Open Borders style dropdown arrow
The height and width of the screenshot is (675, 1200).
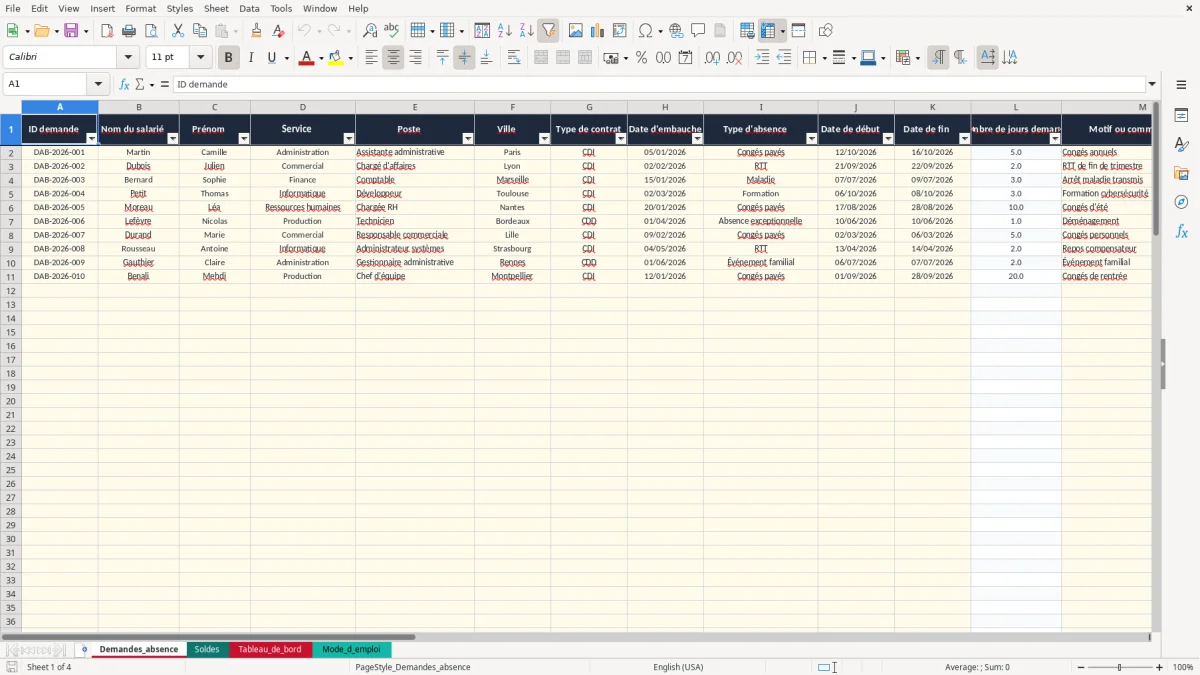[827, 58]
